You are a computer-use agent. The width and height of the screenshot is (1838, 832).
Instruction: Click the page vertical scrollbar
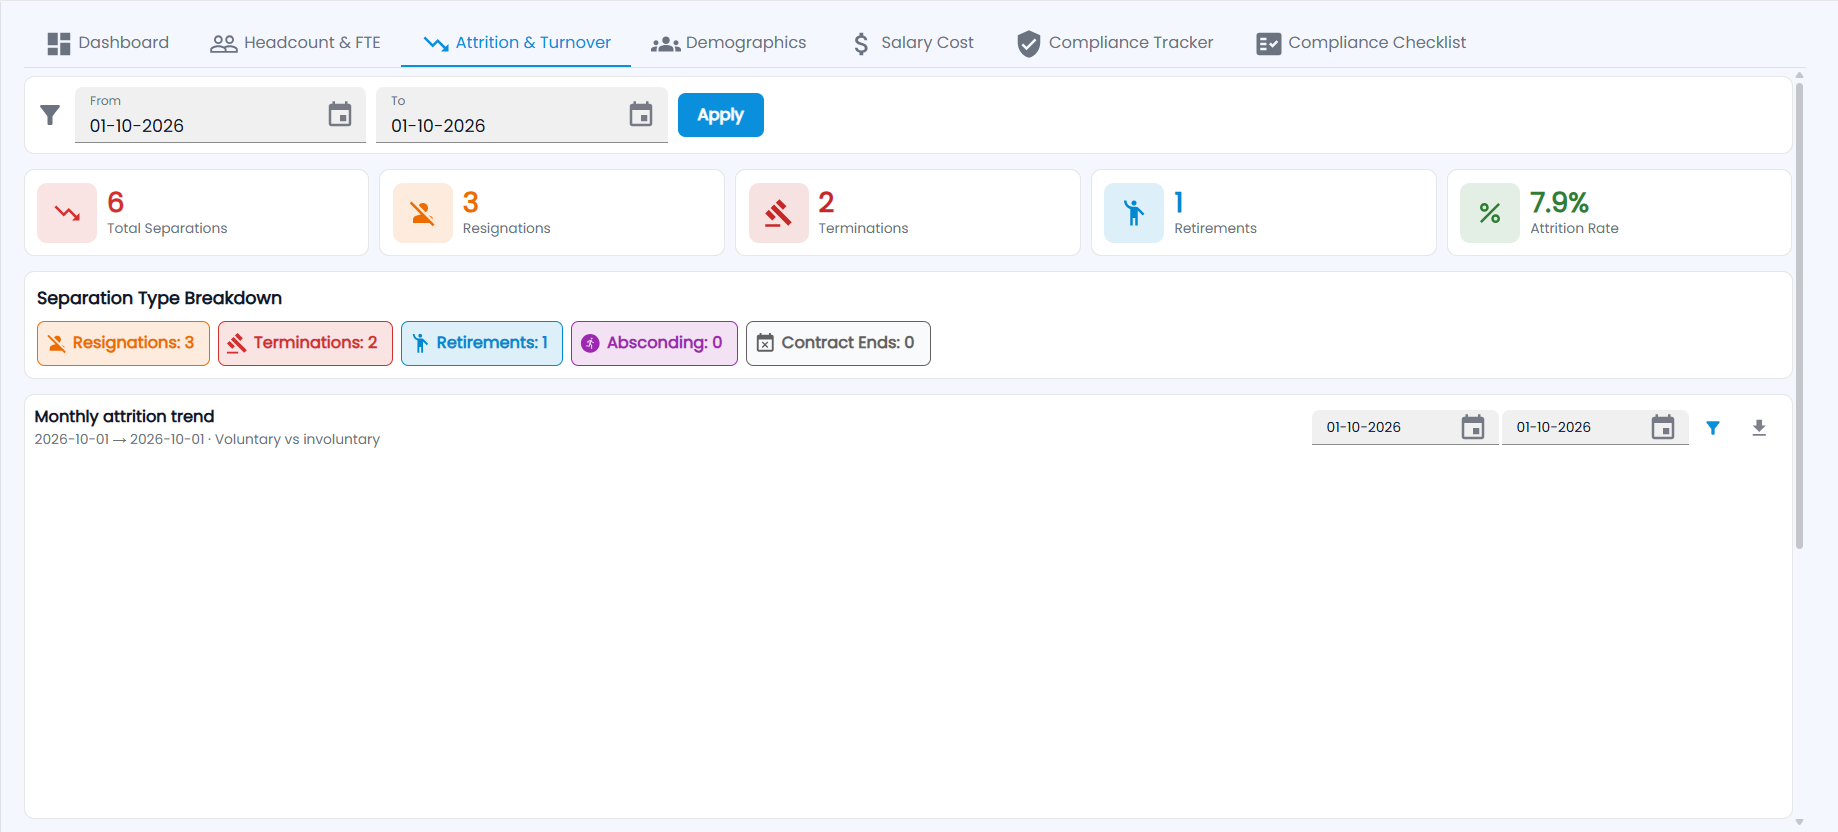point(1799,315)
